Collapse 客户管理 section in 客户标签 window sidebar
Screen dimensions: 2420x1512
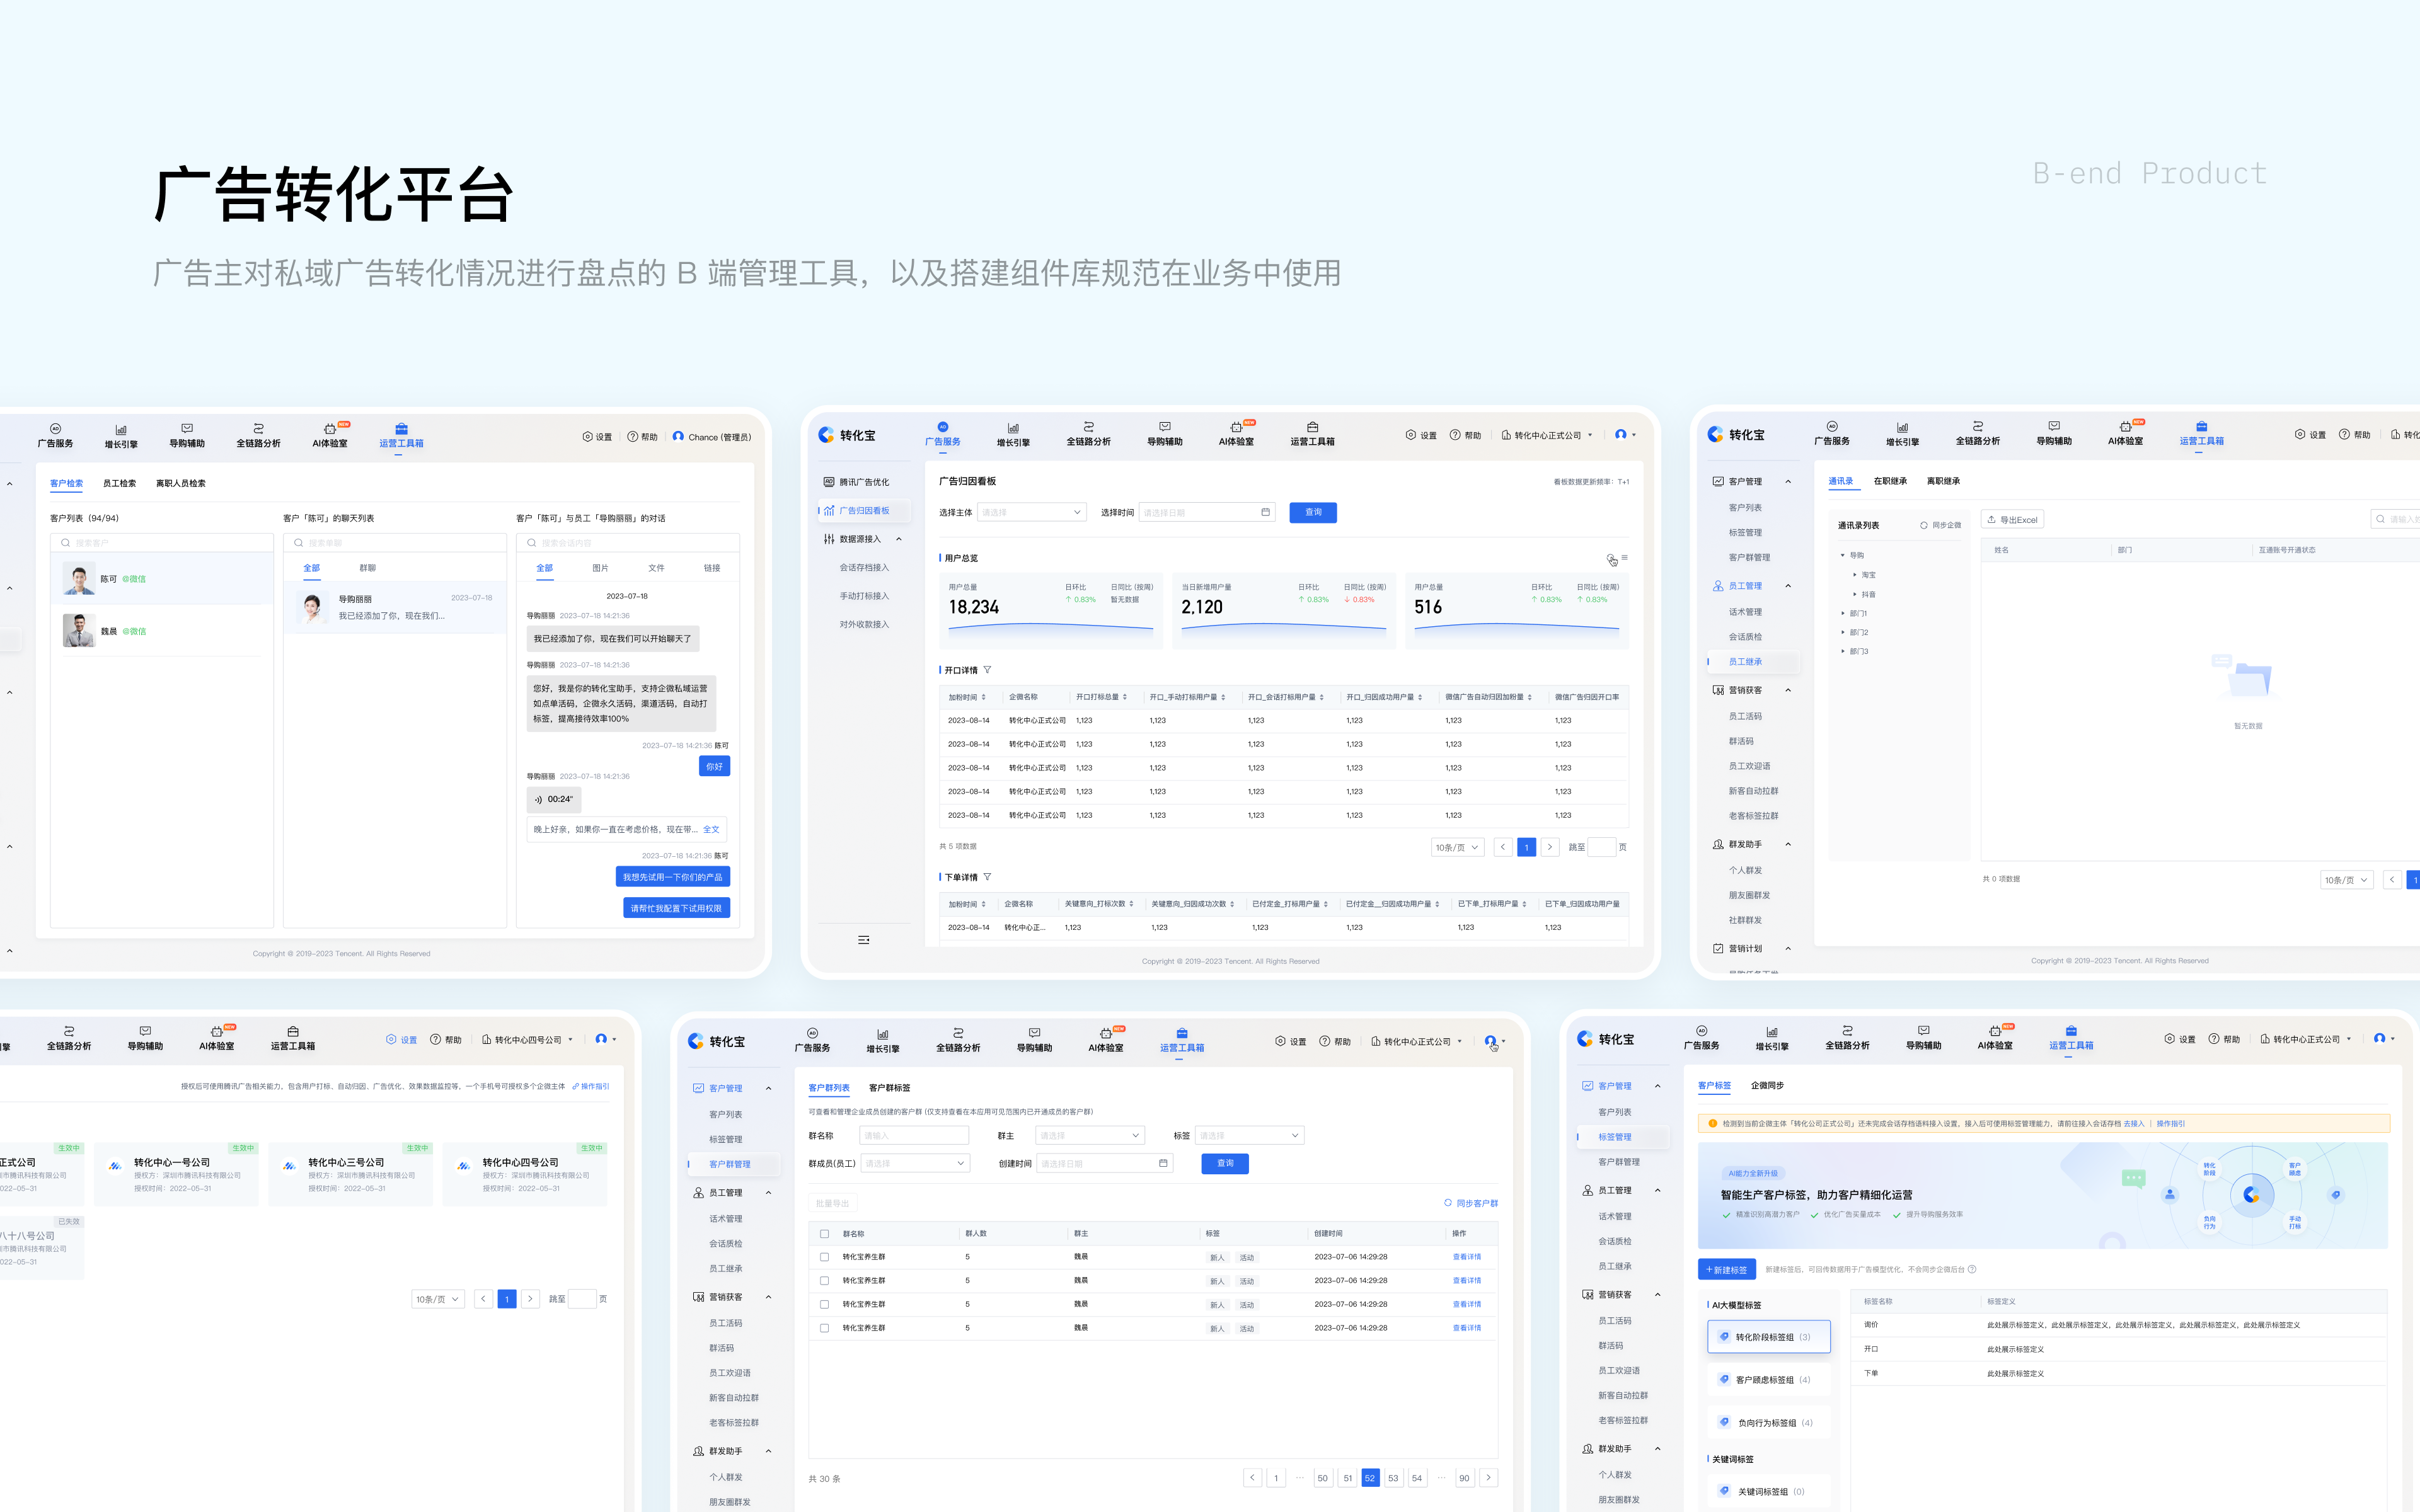tap(1657, 1086)
